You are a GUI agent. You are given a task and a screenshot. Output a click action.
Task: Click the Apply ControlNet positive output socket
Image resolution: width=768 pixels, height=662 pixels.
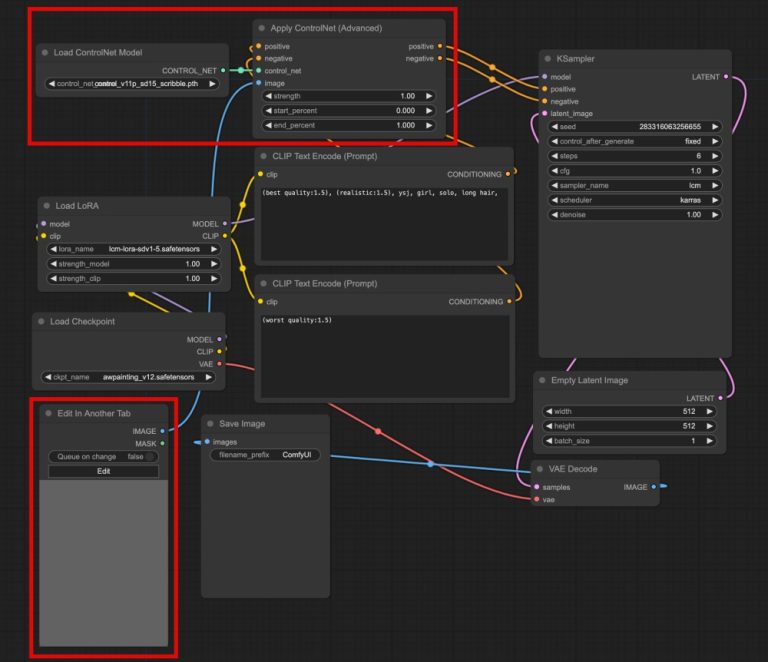coord(440,46)
